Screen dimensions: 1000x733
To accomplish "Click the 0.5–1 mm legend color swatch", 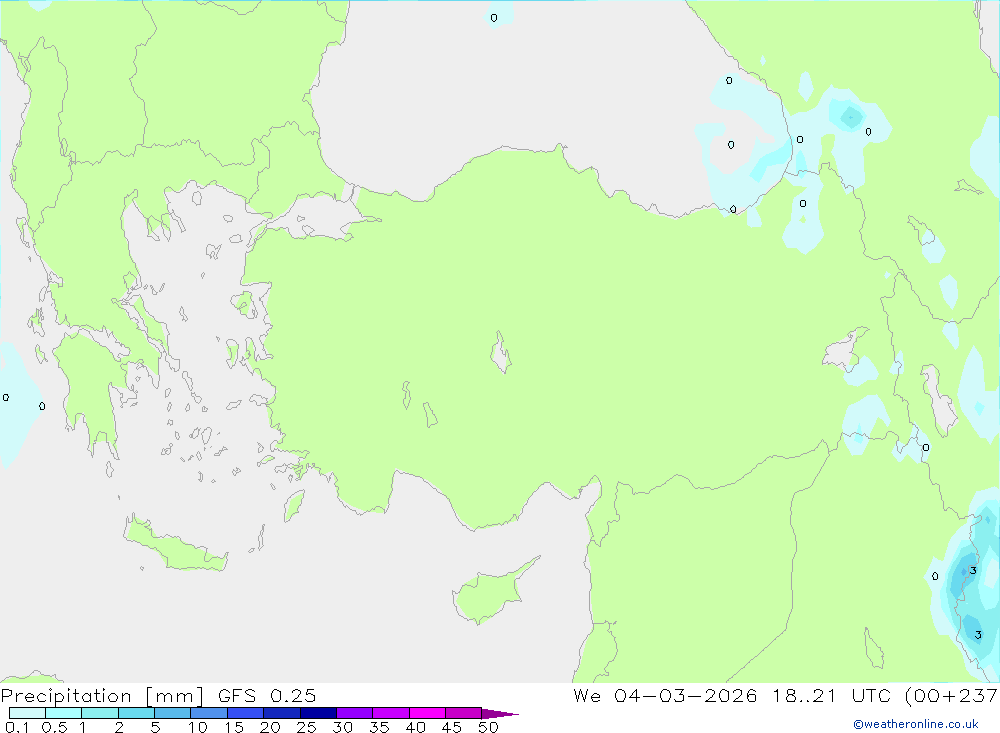I will point(64,713).
